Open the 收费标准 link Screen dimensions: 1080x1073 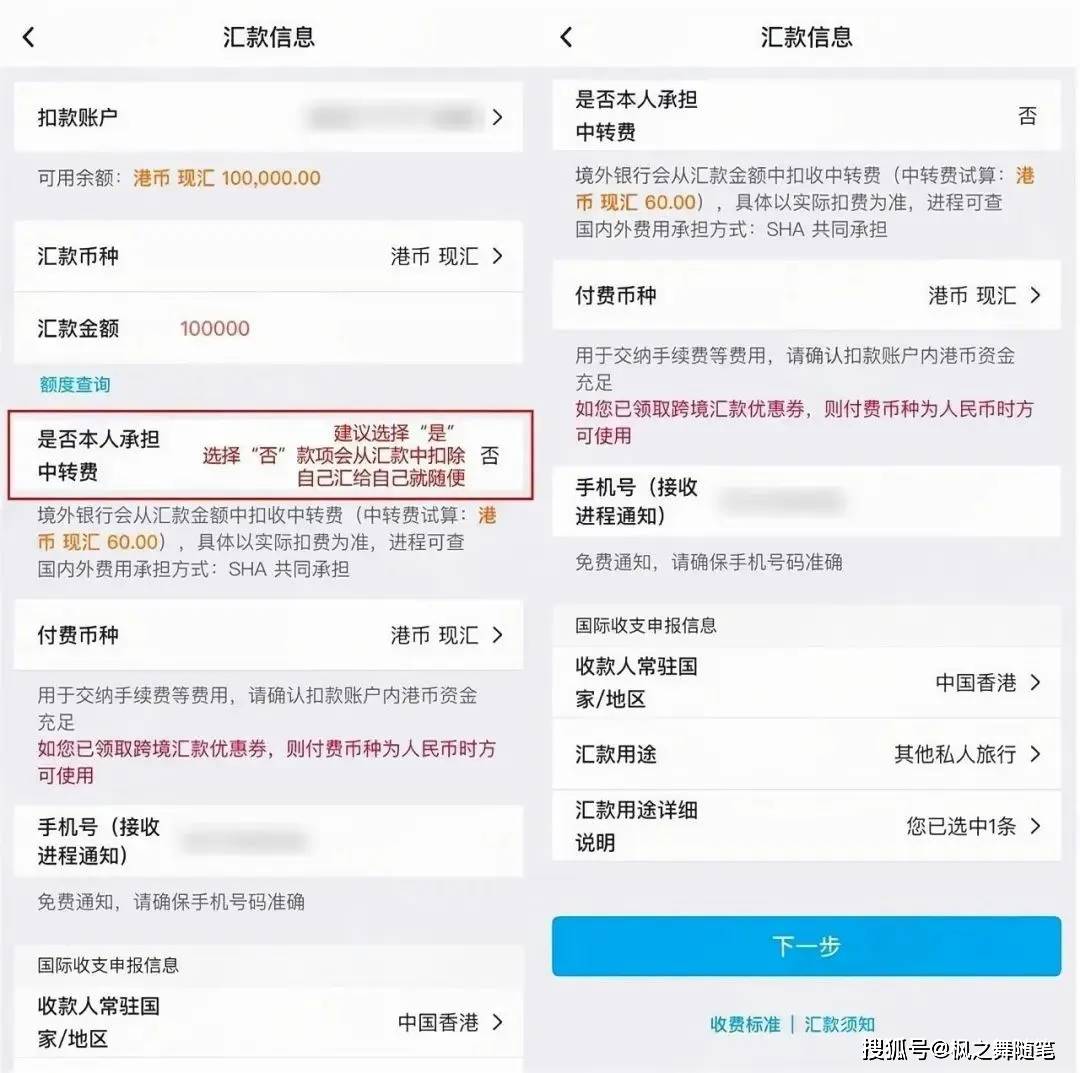pos(745,1024)
